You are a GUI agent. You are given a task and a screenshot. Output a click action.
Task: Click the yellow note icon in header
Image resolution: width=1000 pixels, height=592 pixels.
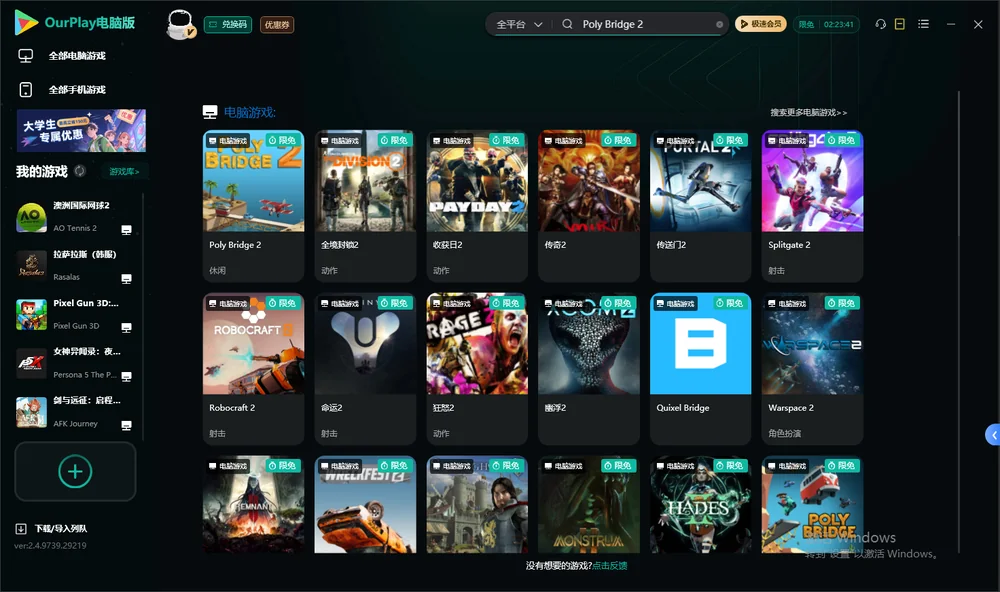point(900,24)
